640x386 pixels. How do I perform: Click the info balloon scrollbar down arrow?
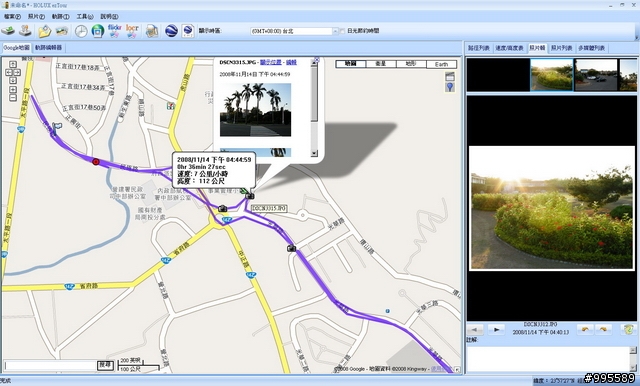(314, 153)
